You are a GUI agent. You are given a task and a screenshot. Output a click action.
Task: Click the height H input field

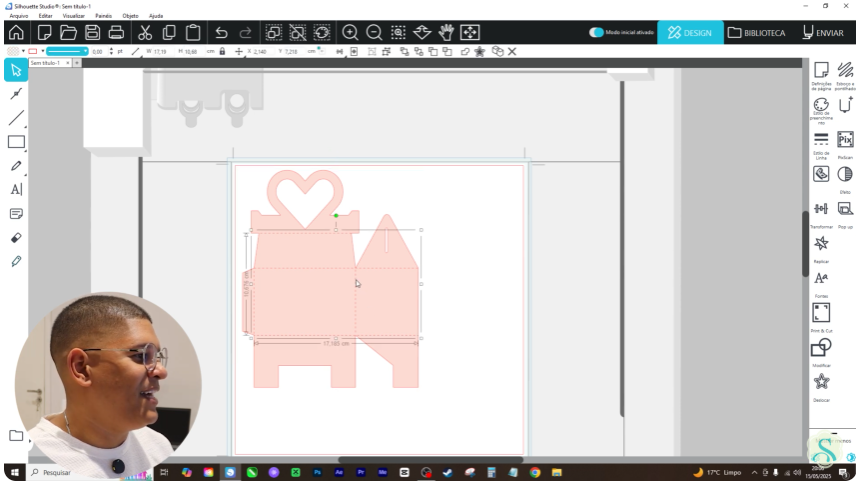[x=192, y=51]
